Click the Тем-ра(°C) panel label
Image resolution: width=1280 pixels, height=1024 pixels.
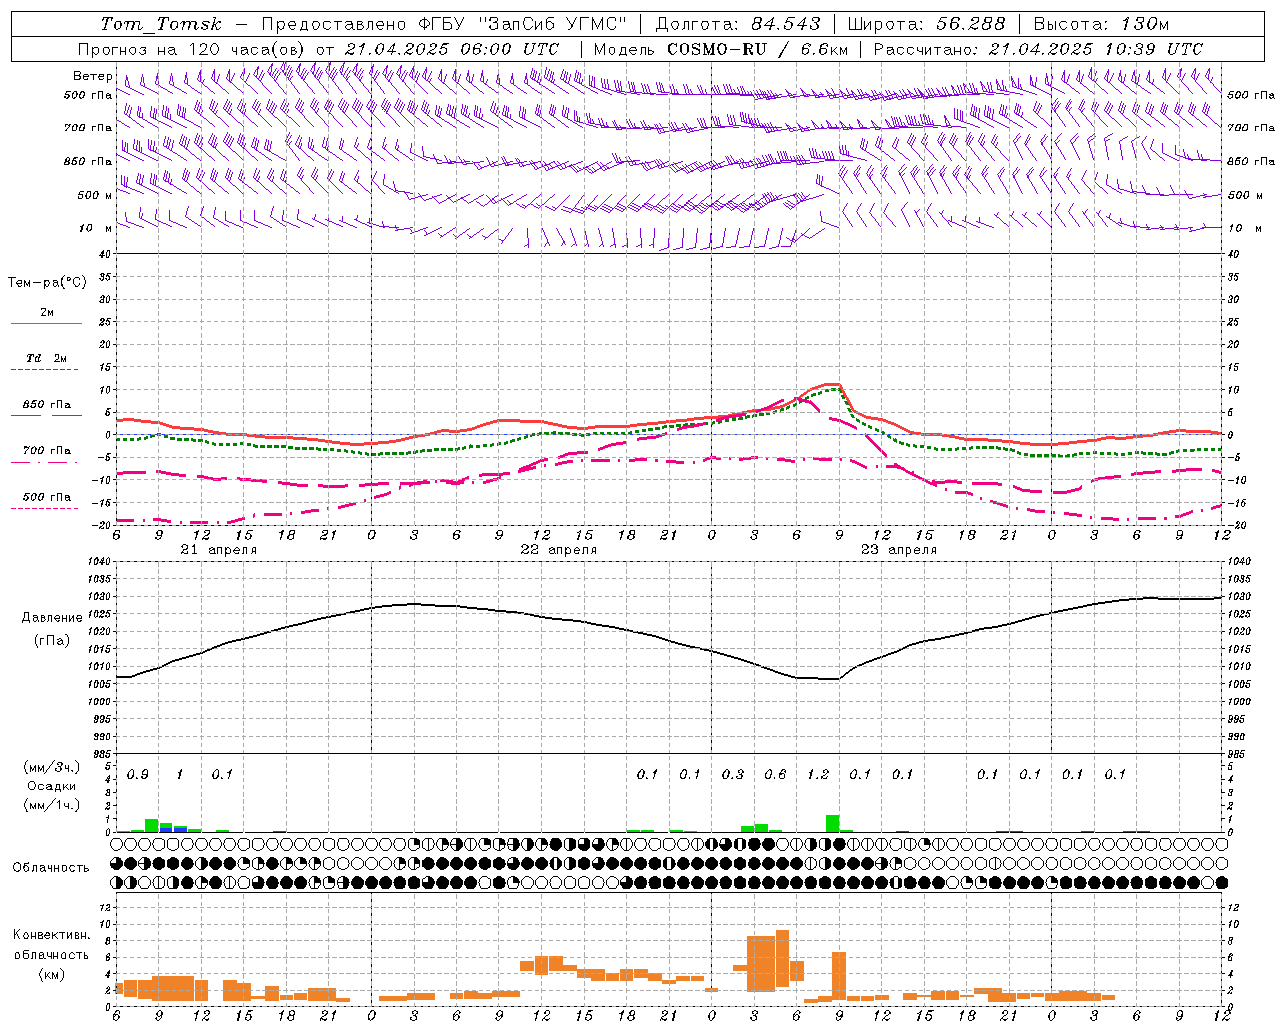click(47, 283)
